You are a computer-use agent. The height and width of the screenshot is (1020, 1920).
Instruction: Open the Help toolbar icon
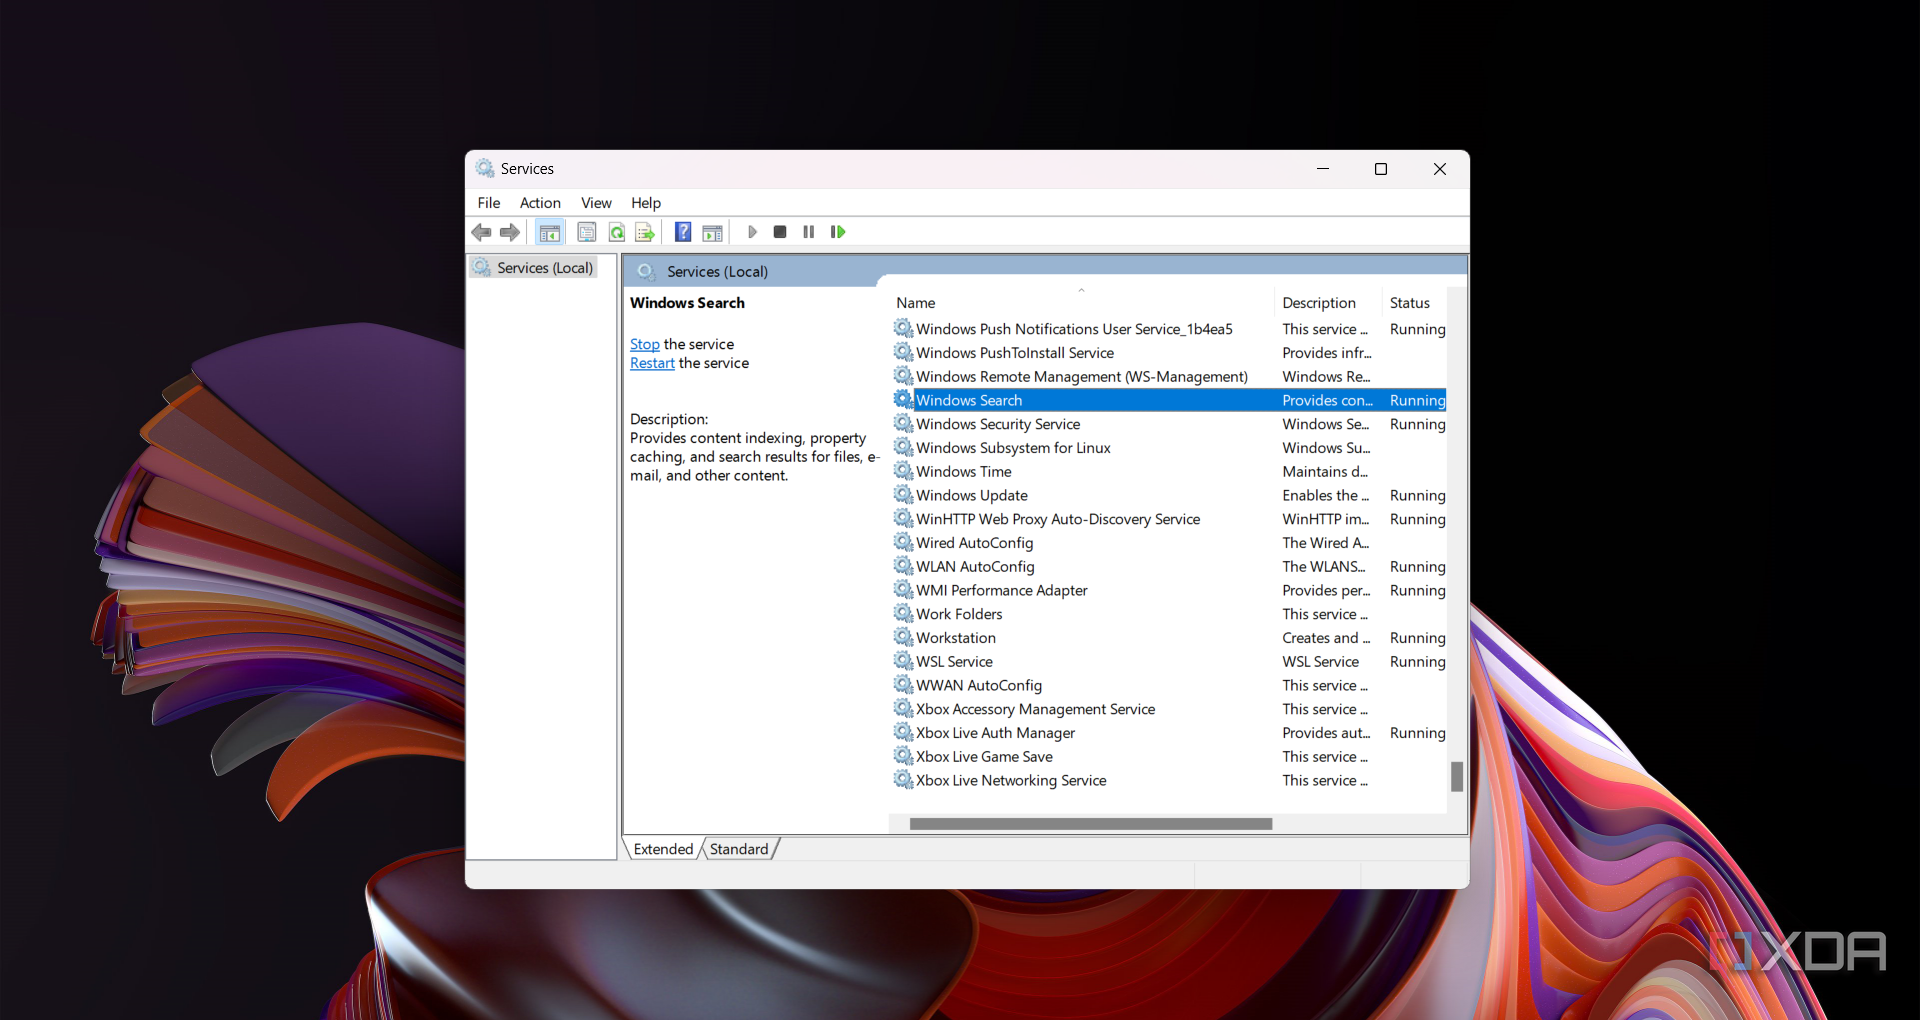pyautogui.click(x=683, y=232)
